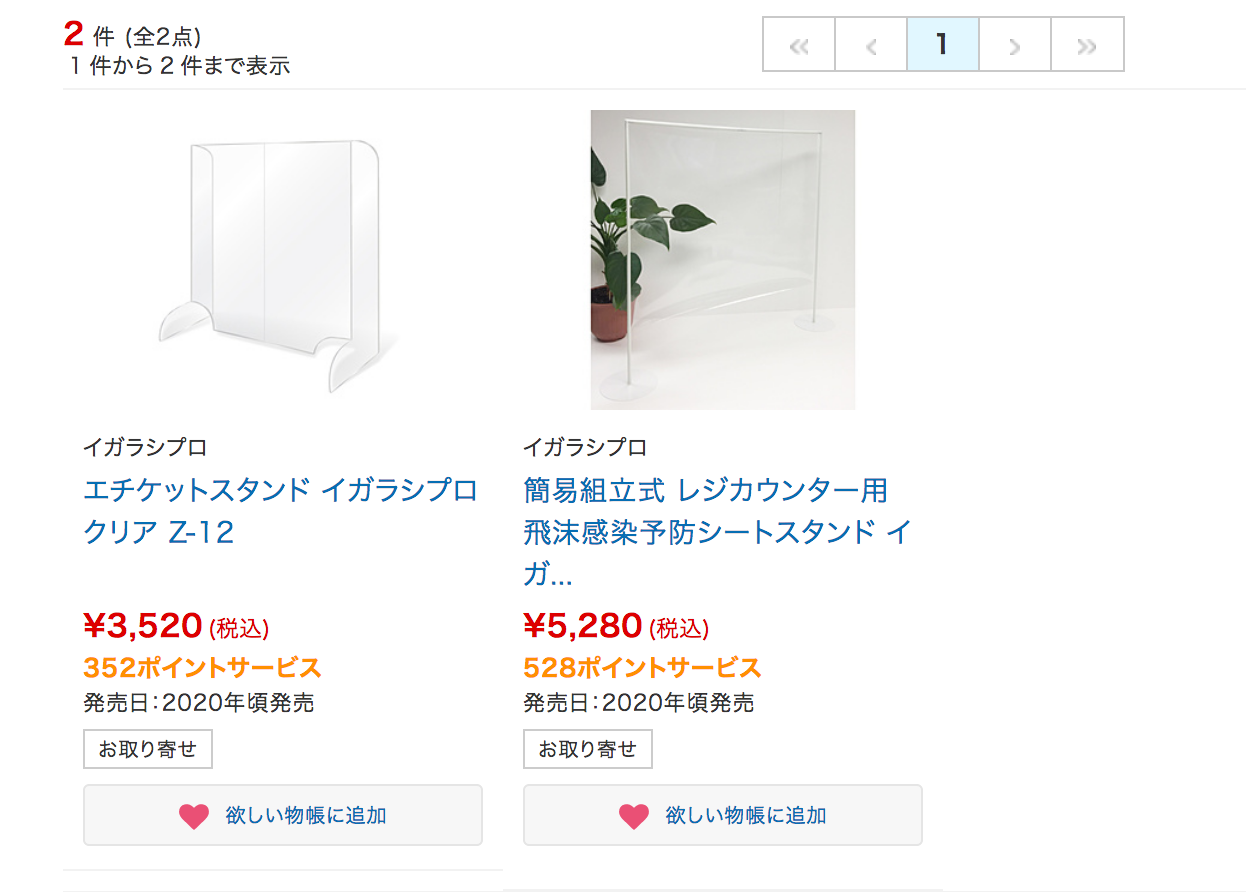Viewport: 1246px width, 892px height.
Task: Go to the first page using double-left chevron
Action: coord(799,45)
